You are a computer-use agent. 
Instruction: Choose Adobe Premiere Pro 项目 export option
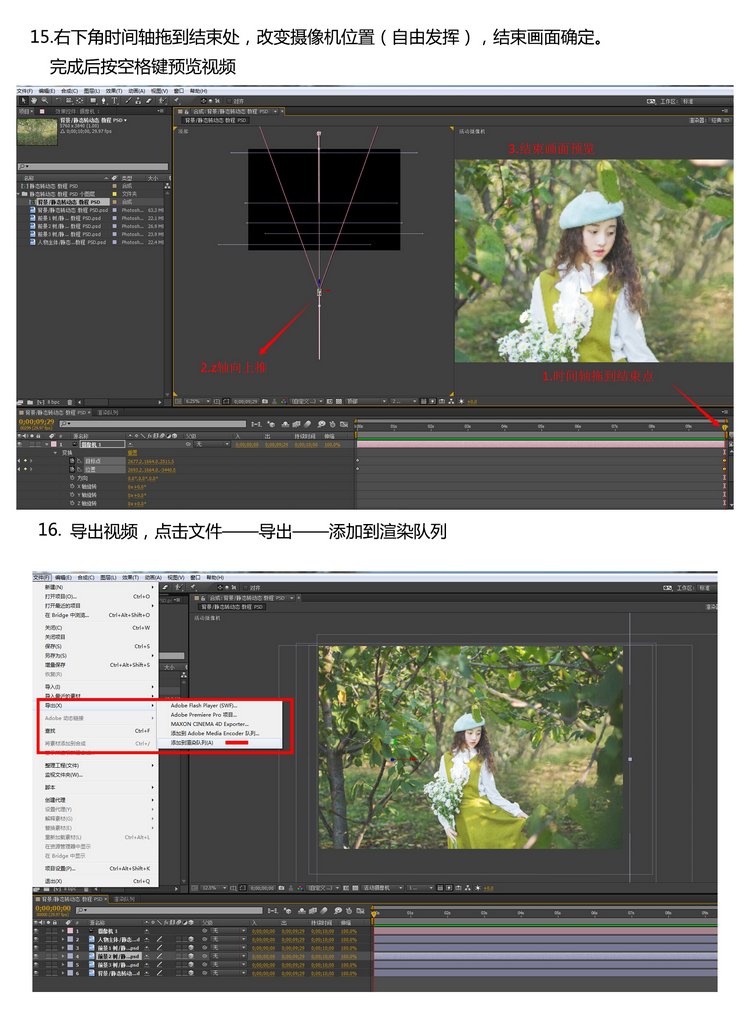point(203,715)
